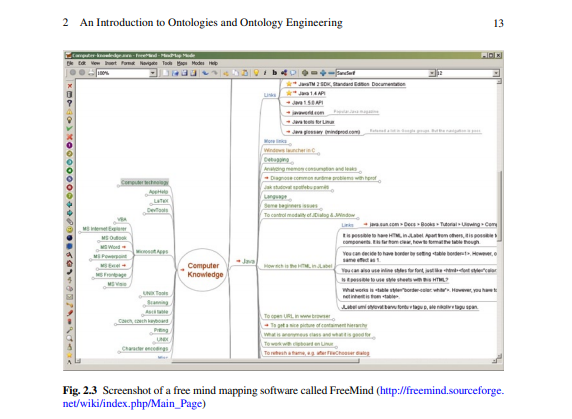
Task: Follow the Java 1.4 API link node
Action: click(306, 93)
